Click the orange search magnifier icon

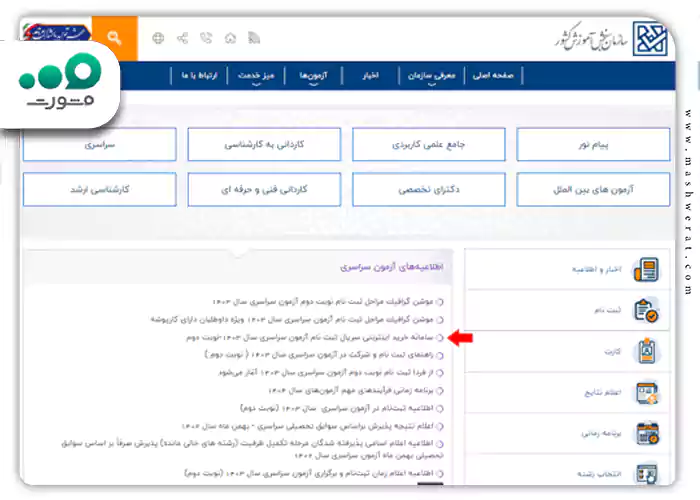point(115,38)
